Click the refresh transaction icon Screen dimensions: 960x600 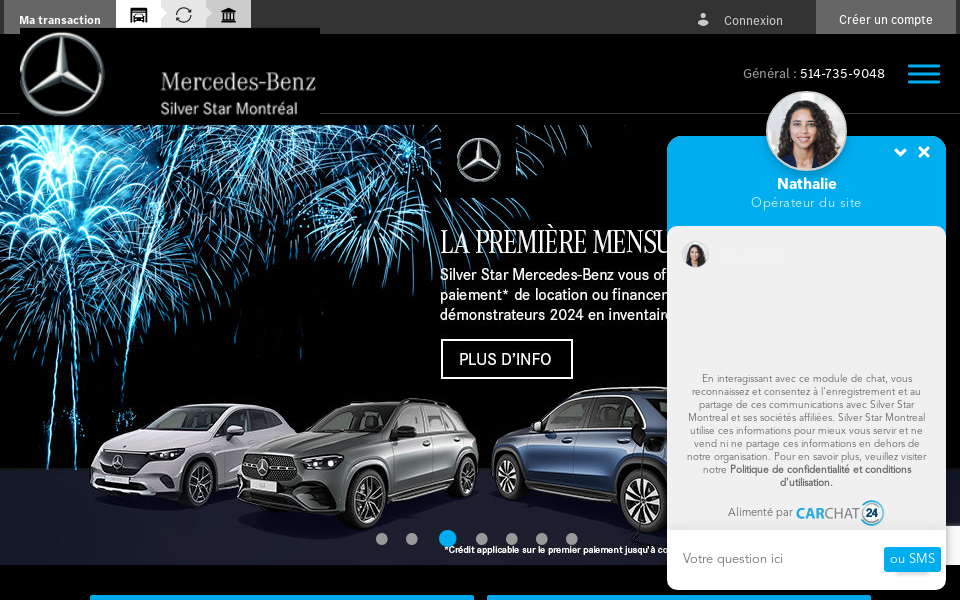tap(183, 14)
